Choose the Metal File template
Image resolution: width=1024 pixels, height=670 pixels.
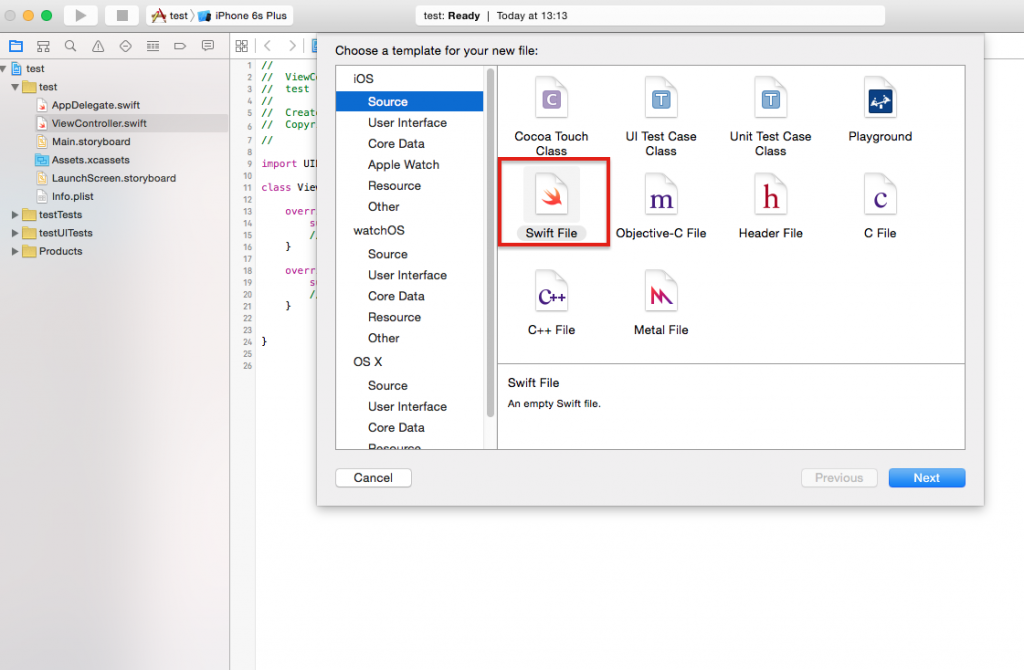click(x=661, y=294)
